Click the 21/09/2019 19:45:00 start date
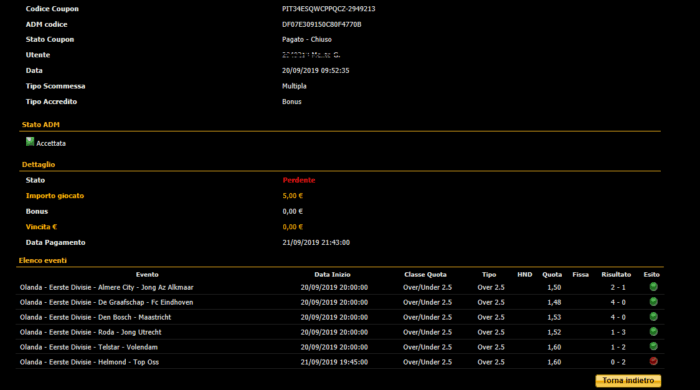 click(x=334, y=362)
